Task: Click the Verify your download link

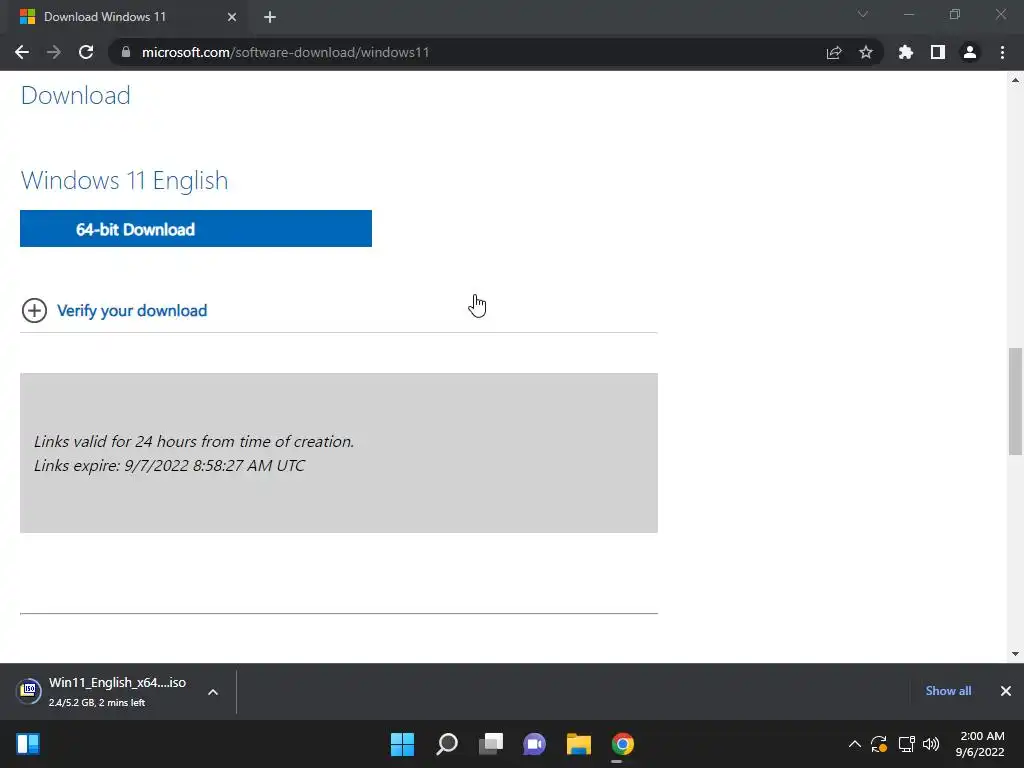Action: (132, 311)
